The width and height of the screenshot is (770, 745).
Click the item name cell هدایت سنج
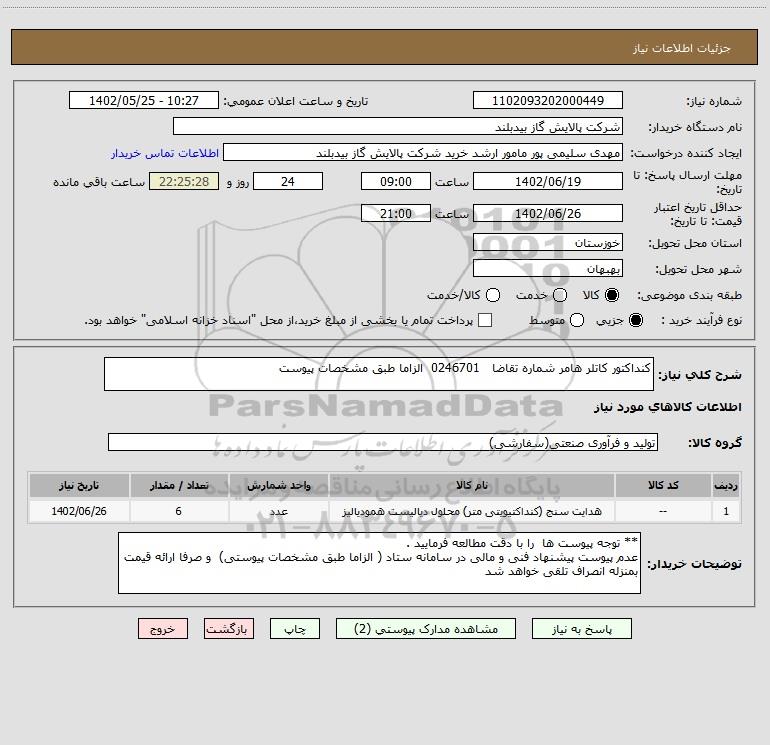pyautogui.click(x=471, y=511)
